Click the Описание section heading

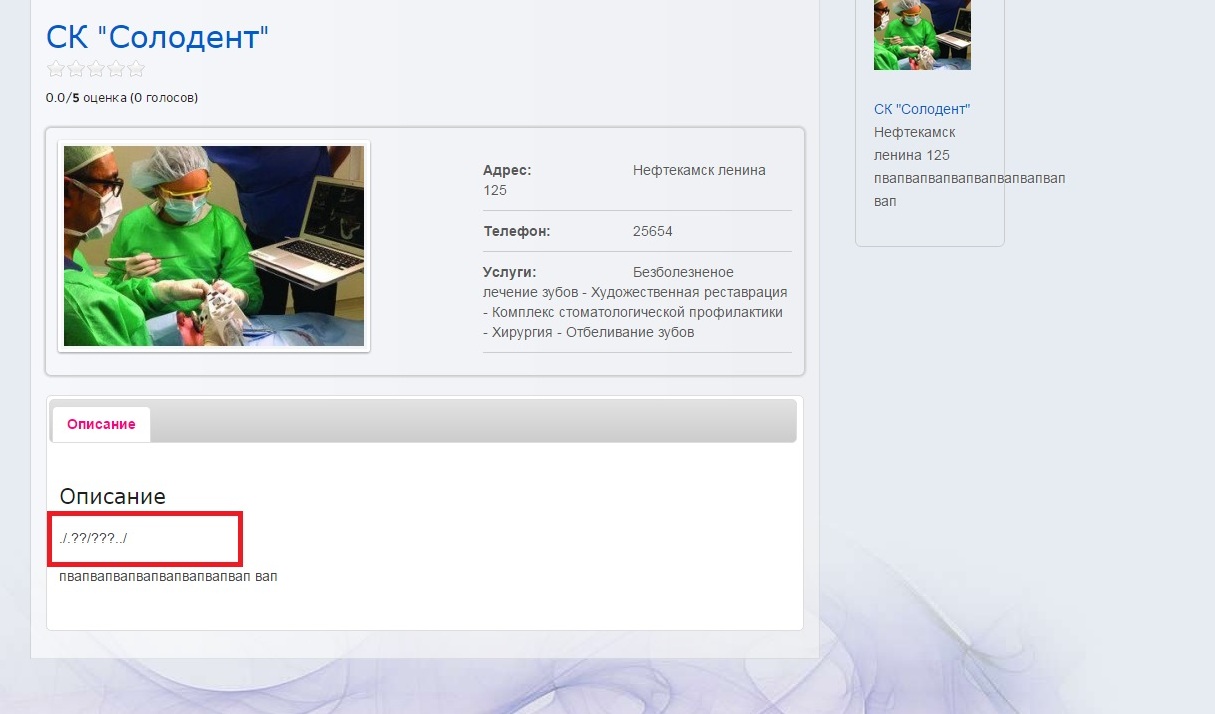(112, 496)
